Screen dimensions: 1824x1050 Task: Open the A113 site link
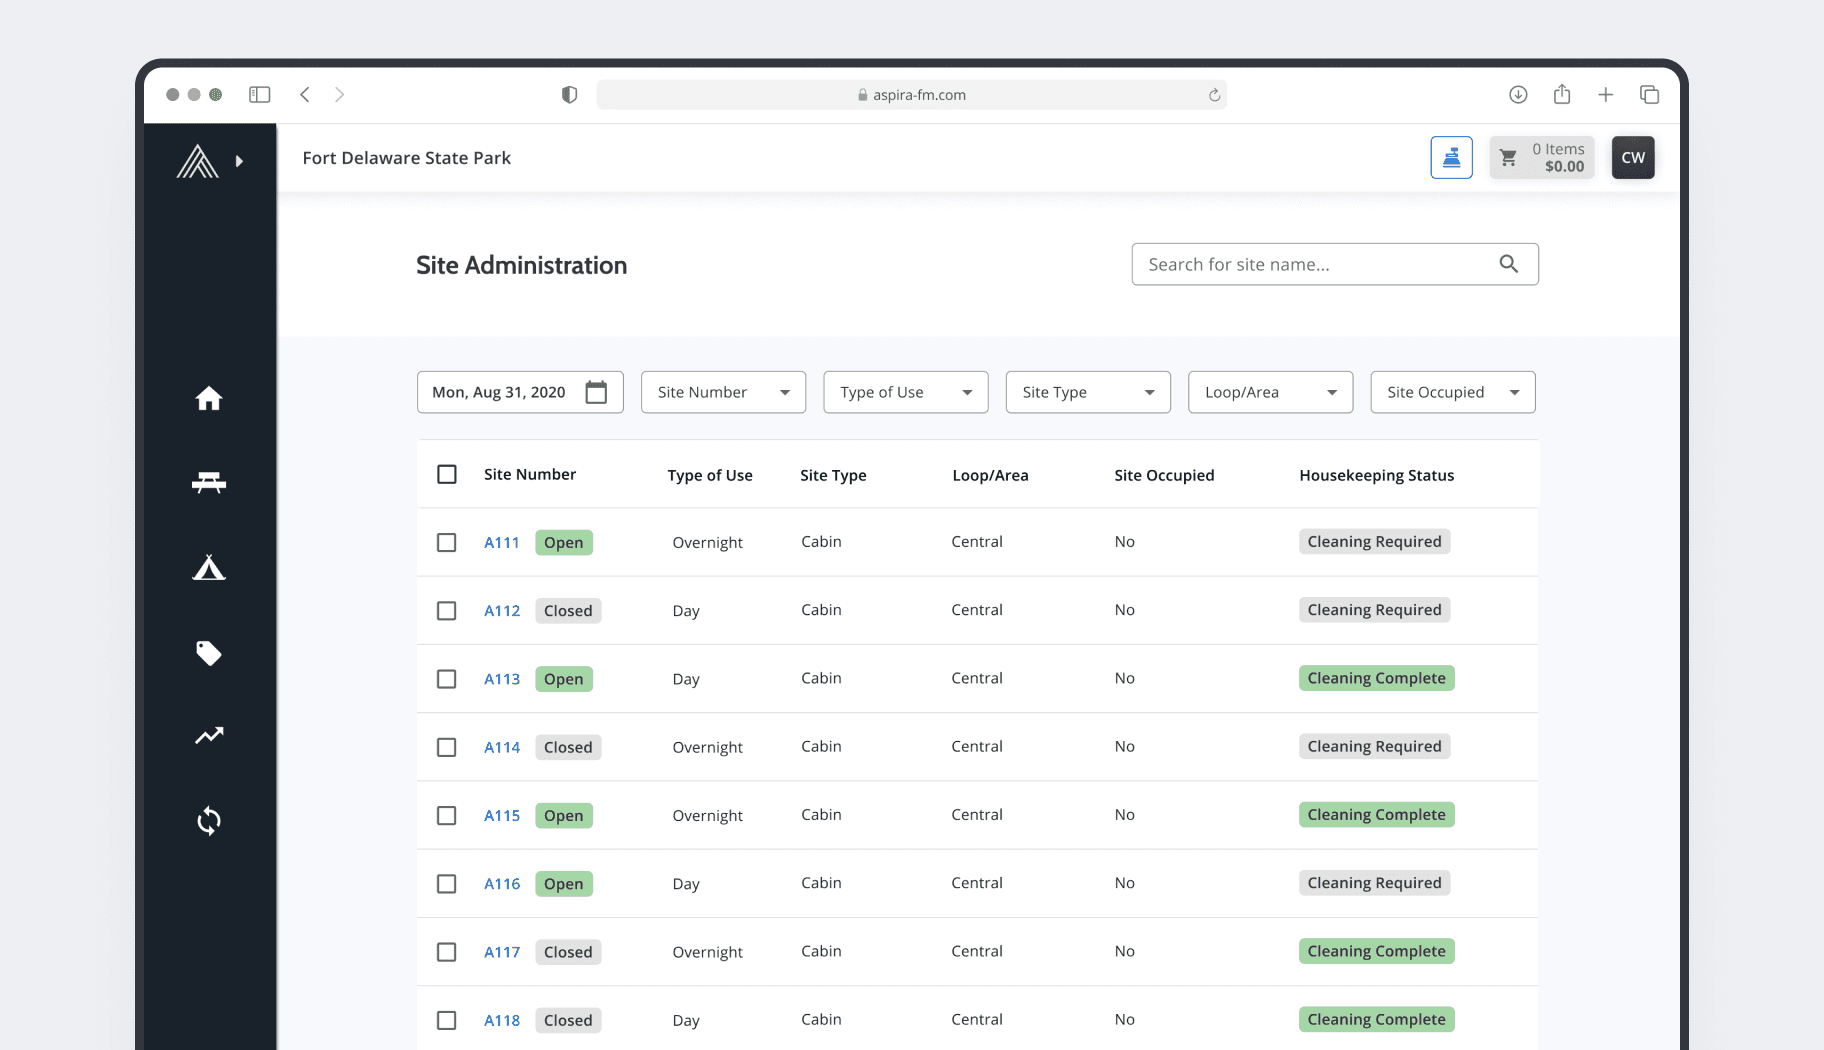coord(502,679)
